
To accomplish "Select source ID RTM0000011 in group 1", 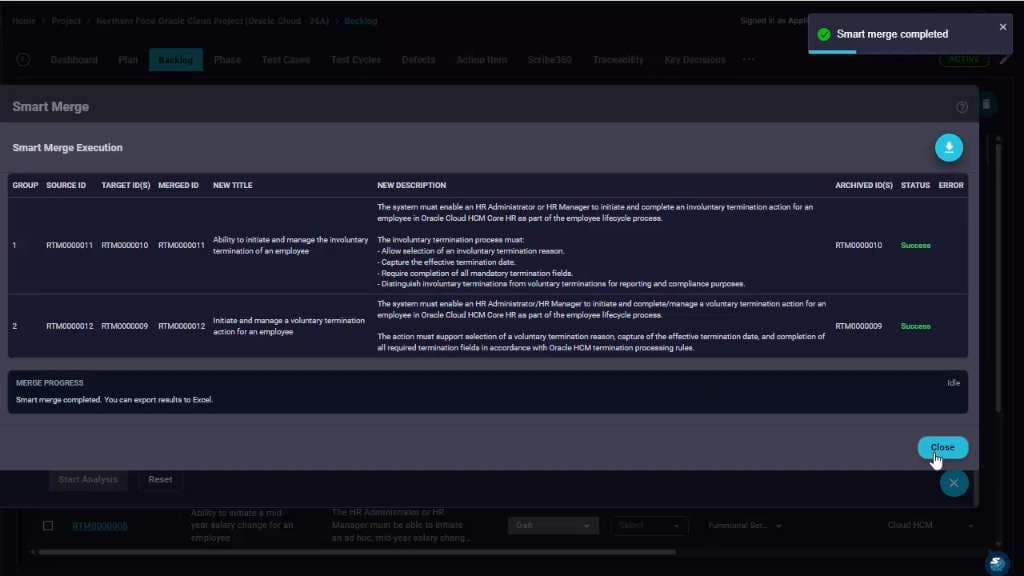I will (x=69, y=246).
